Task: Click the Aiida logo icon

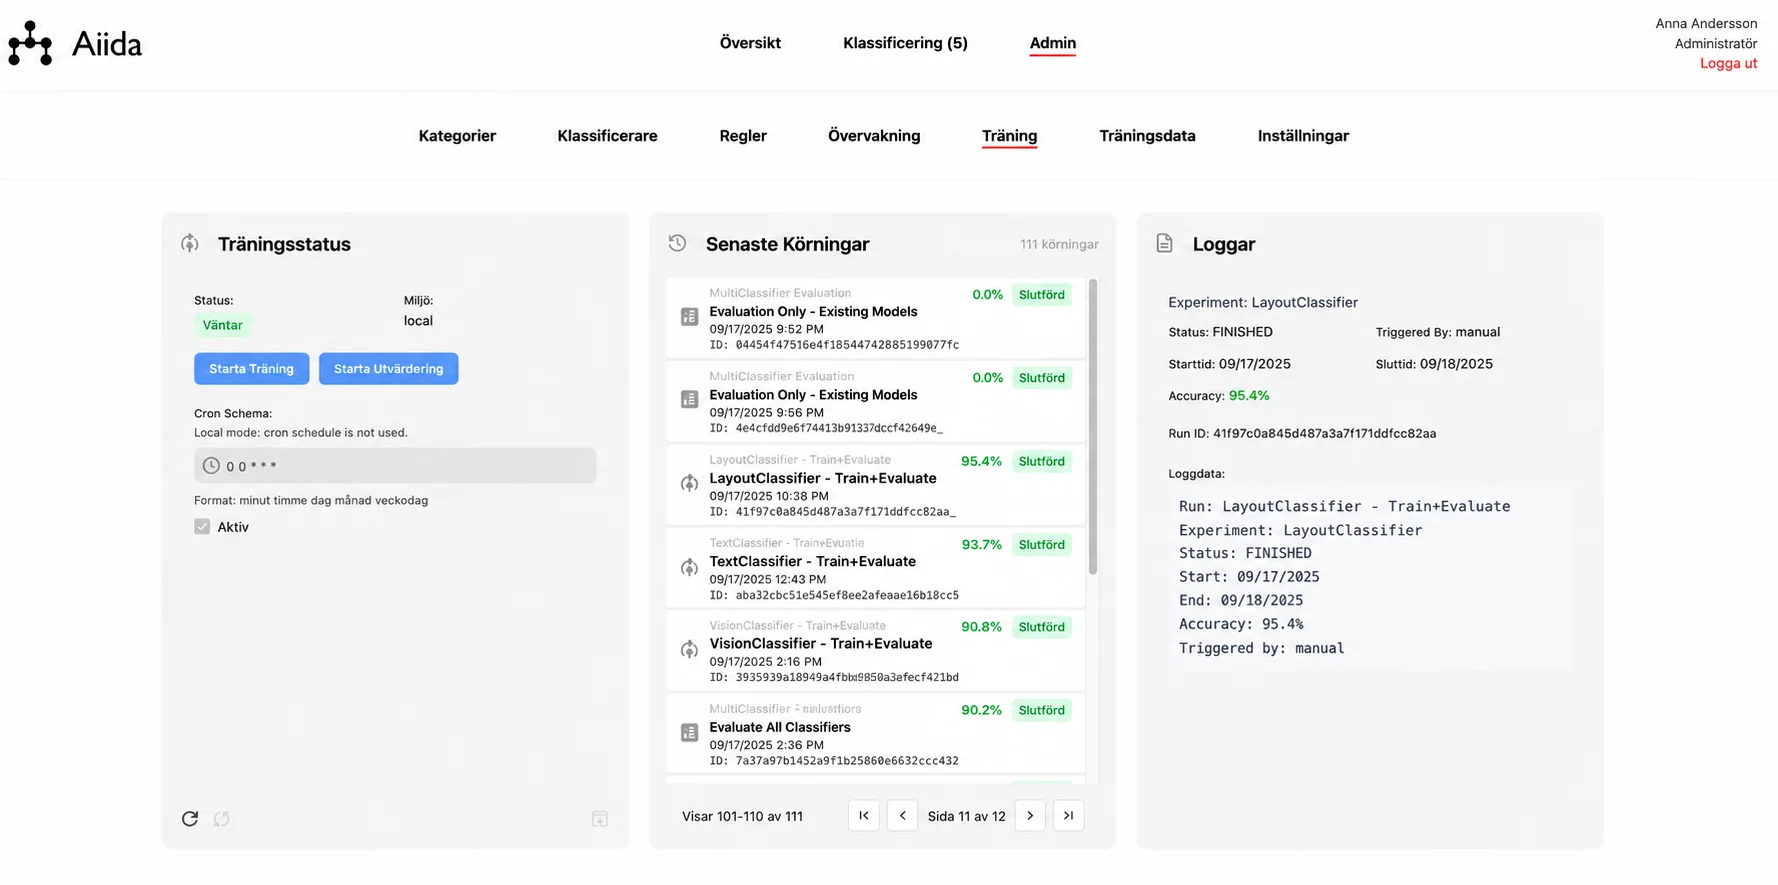Action: (30, 44)
